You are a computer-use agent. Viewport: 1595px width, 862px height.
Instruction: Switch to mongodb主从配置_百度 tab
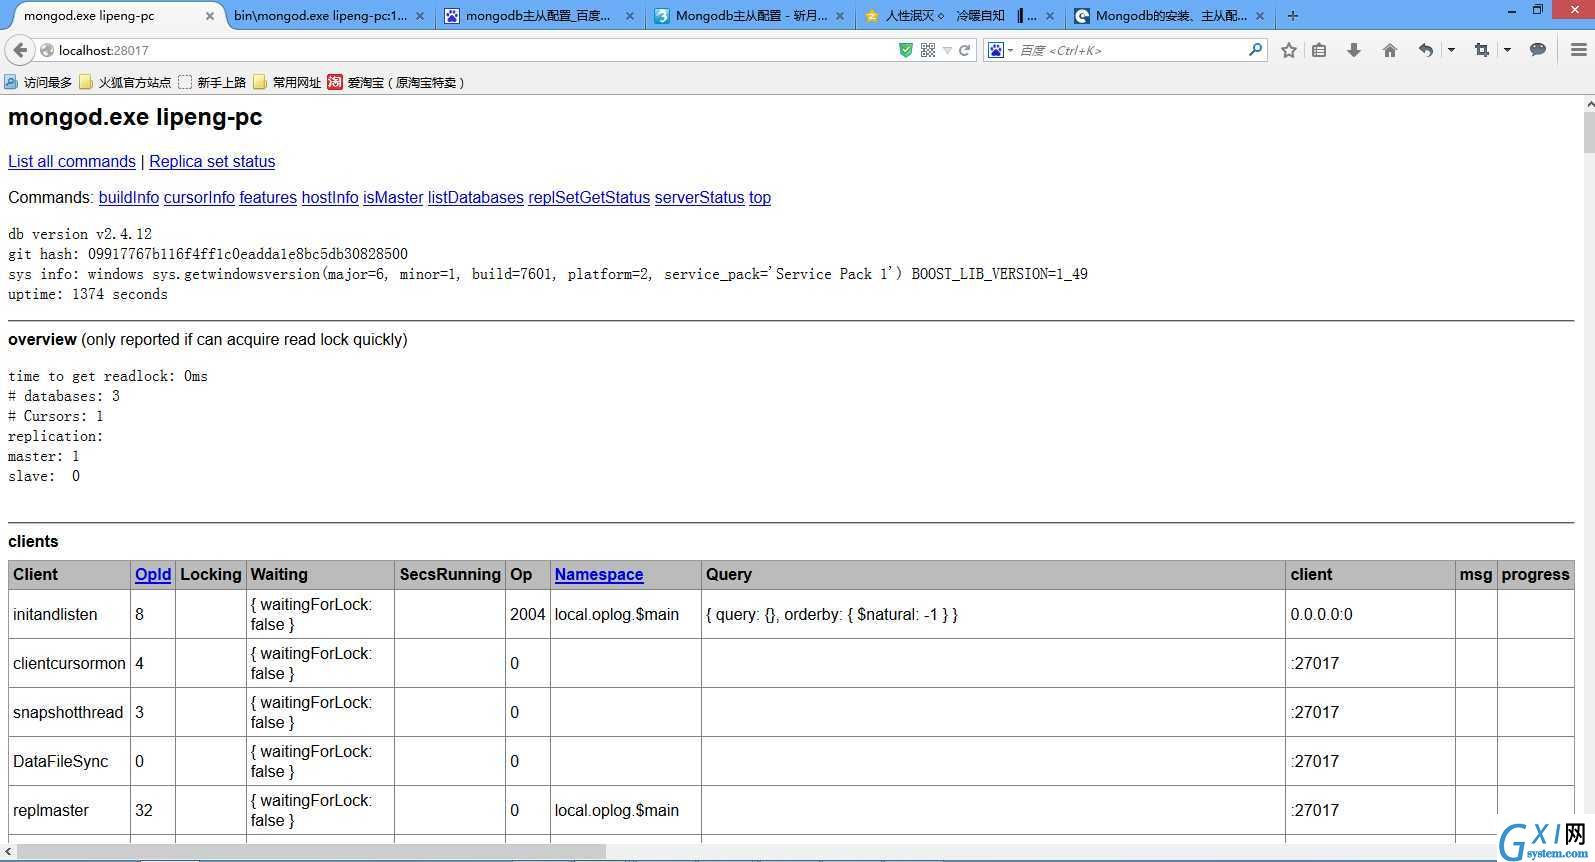(x=538, y=16)
